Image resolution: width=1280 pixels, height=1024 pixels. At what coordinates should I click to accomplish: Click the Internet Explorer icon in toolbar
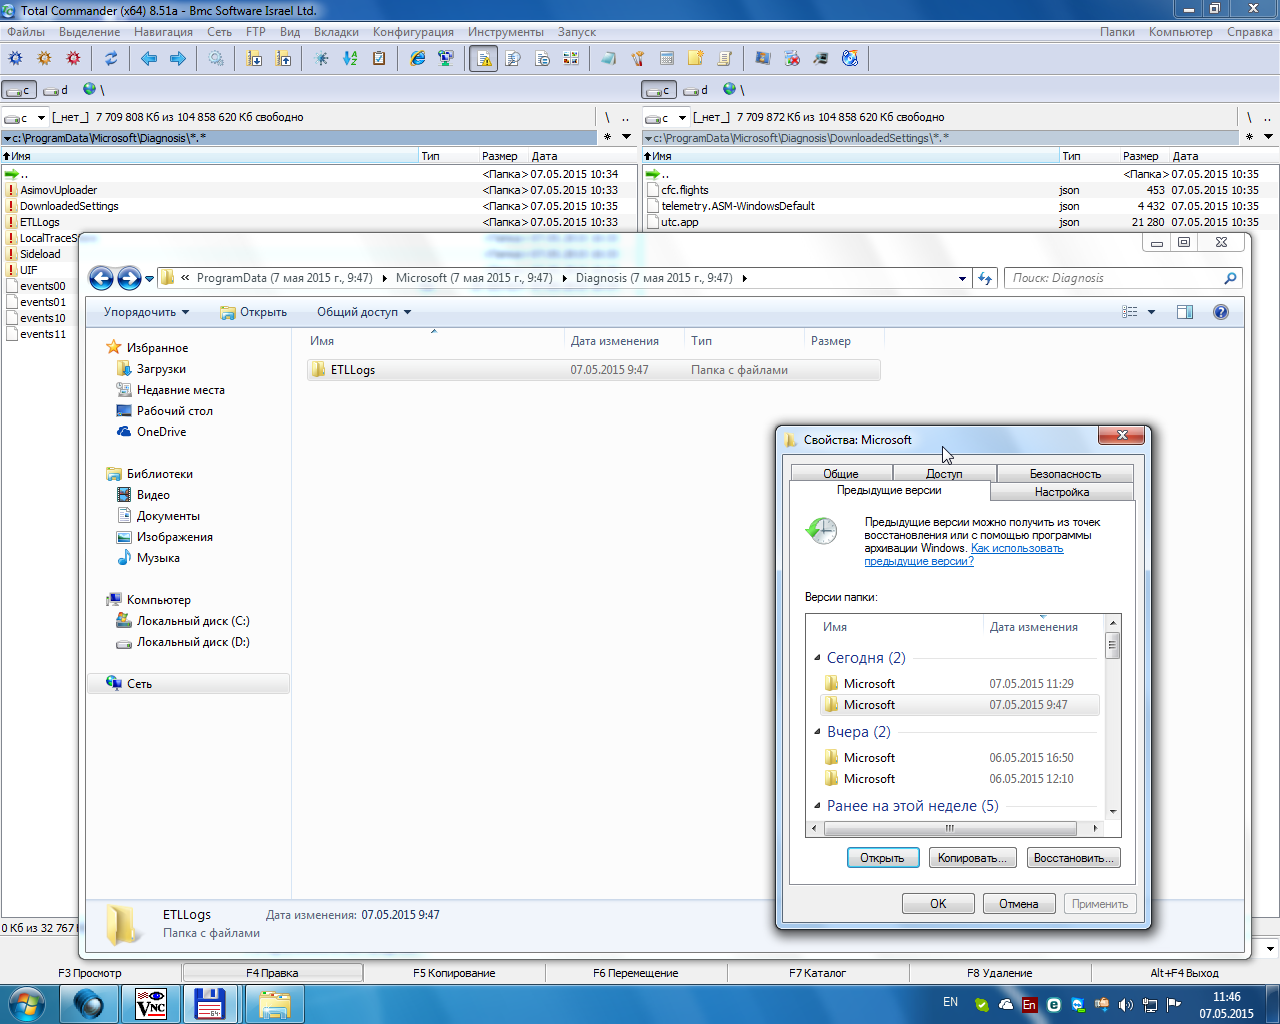click(x=417, y=59)
